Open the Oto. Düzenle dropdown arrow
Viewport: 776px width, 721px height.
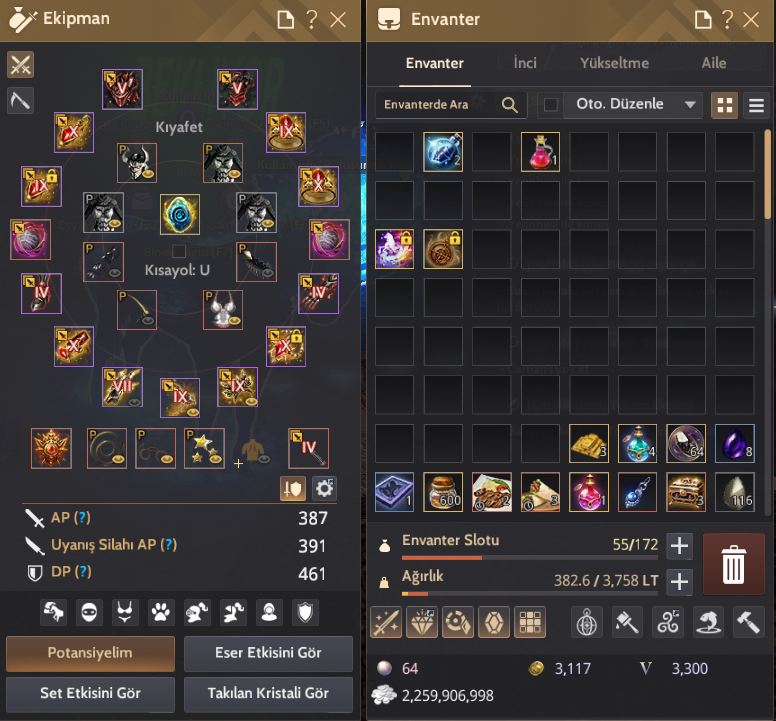(x=690, y=104)
